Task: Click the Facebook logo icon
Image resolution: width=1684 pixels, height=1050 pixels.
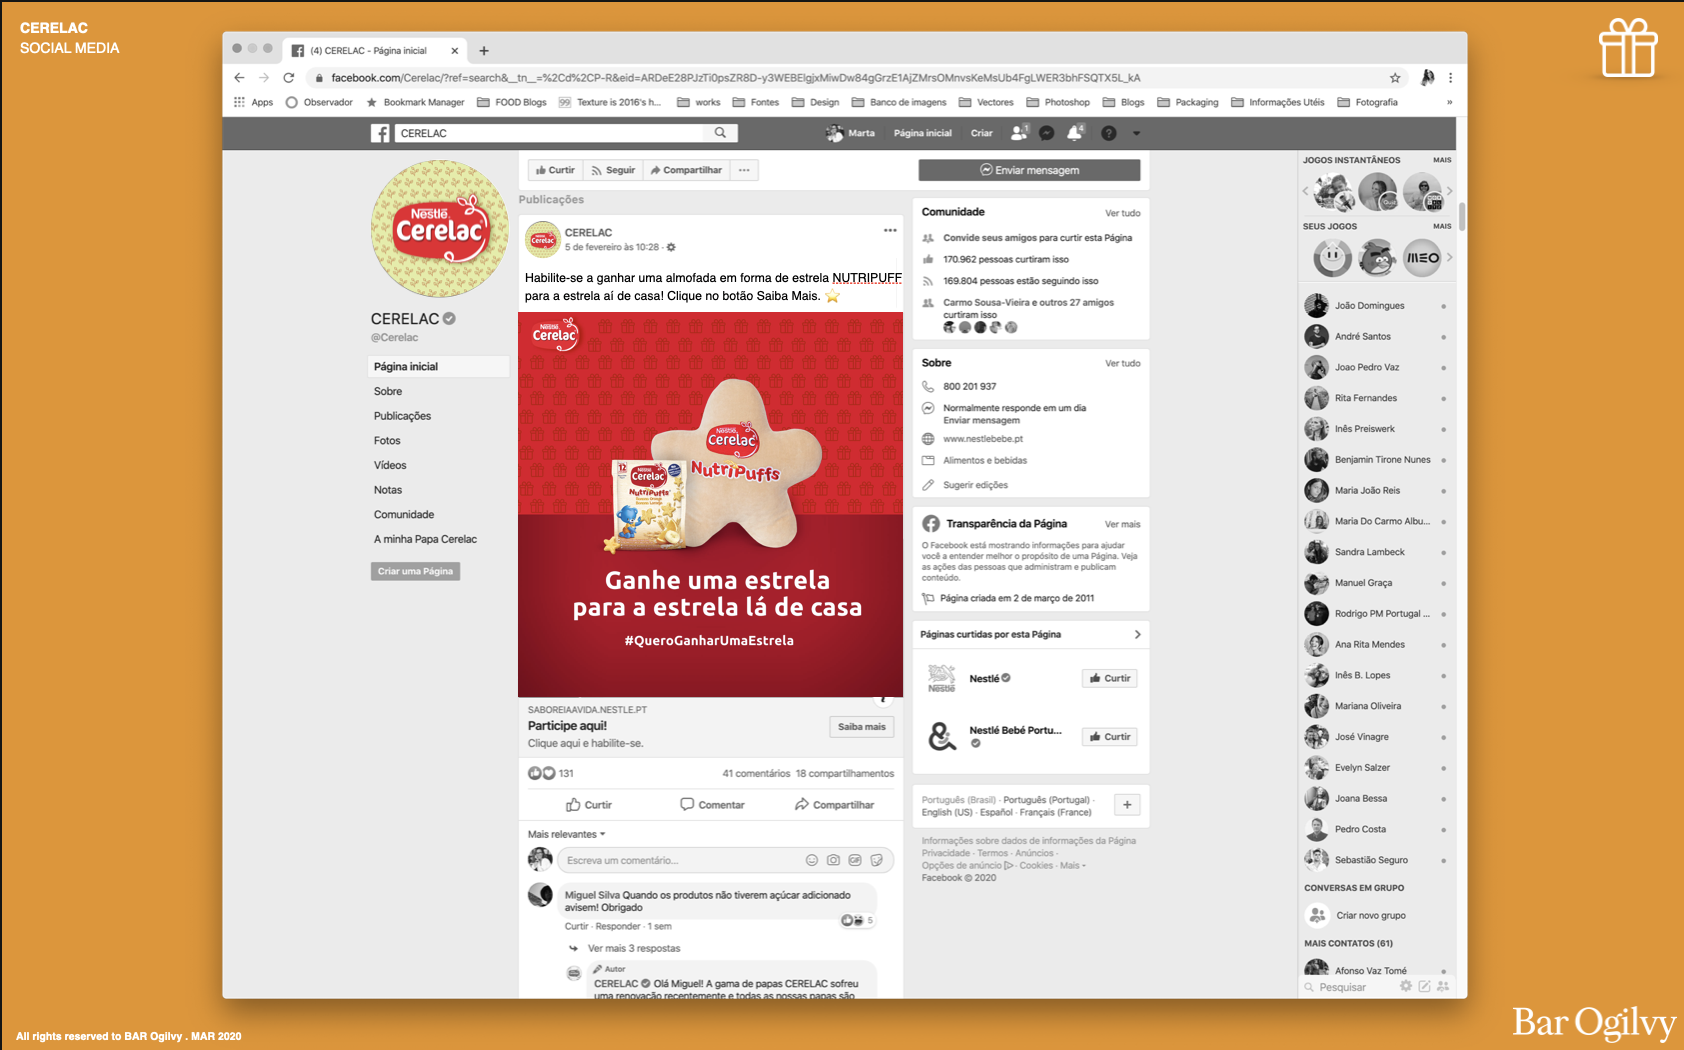Action: (x=380, y=133)
